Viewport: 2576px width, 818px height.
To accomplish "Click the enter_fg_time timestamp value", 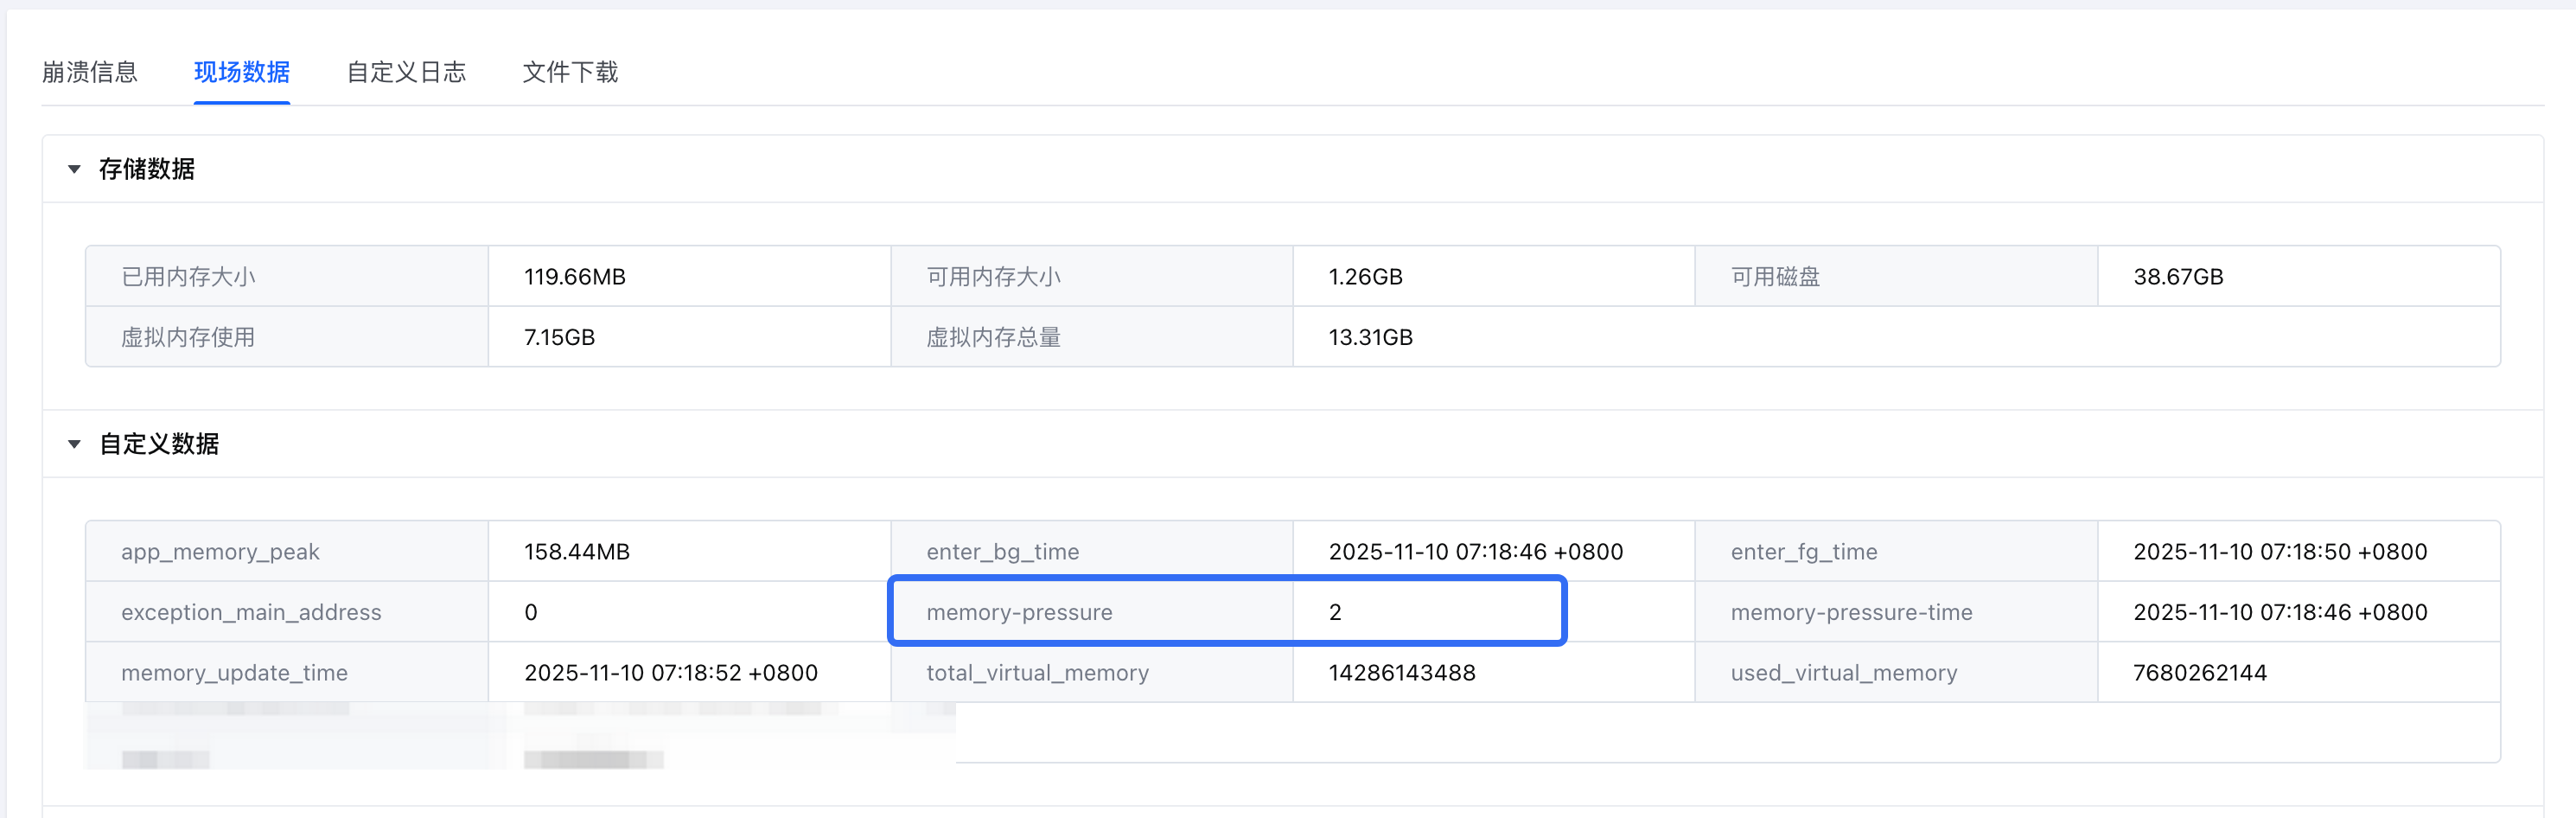I will (2280, 552).
